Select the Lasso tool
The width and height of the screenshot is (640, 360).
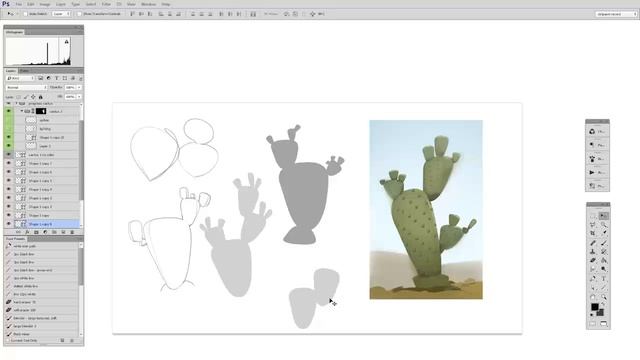coord(593,224)
